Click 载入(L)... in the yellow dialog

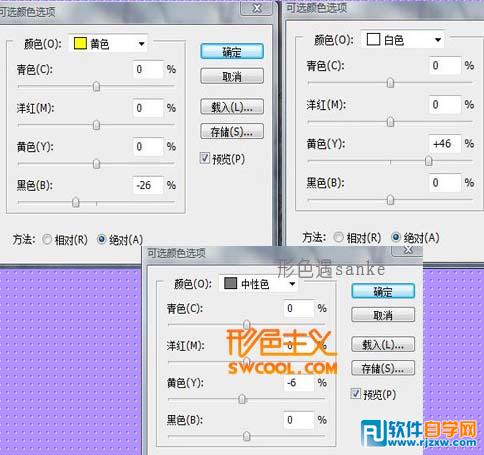click(x=232, y=107)
